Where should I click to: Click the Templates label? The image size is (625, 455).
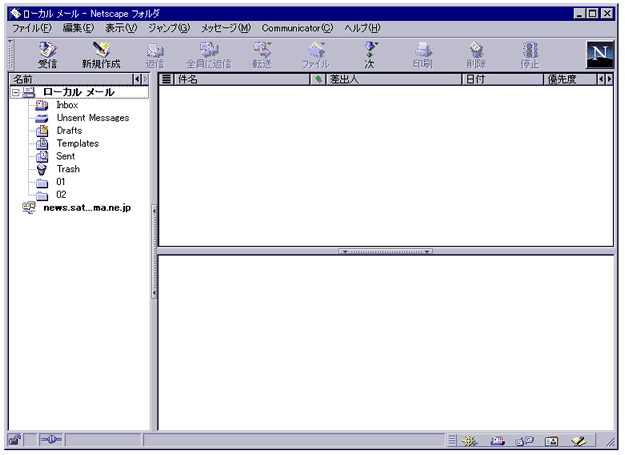(78, 143)
